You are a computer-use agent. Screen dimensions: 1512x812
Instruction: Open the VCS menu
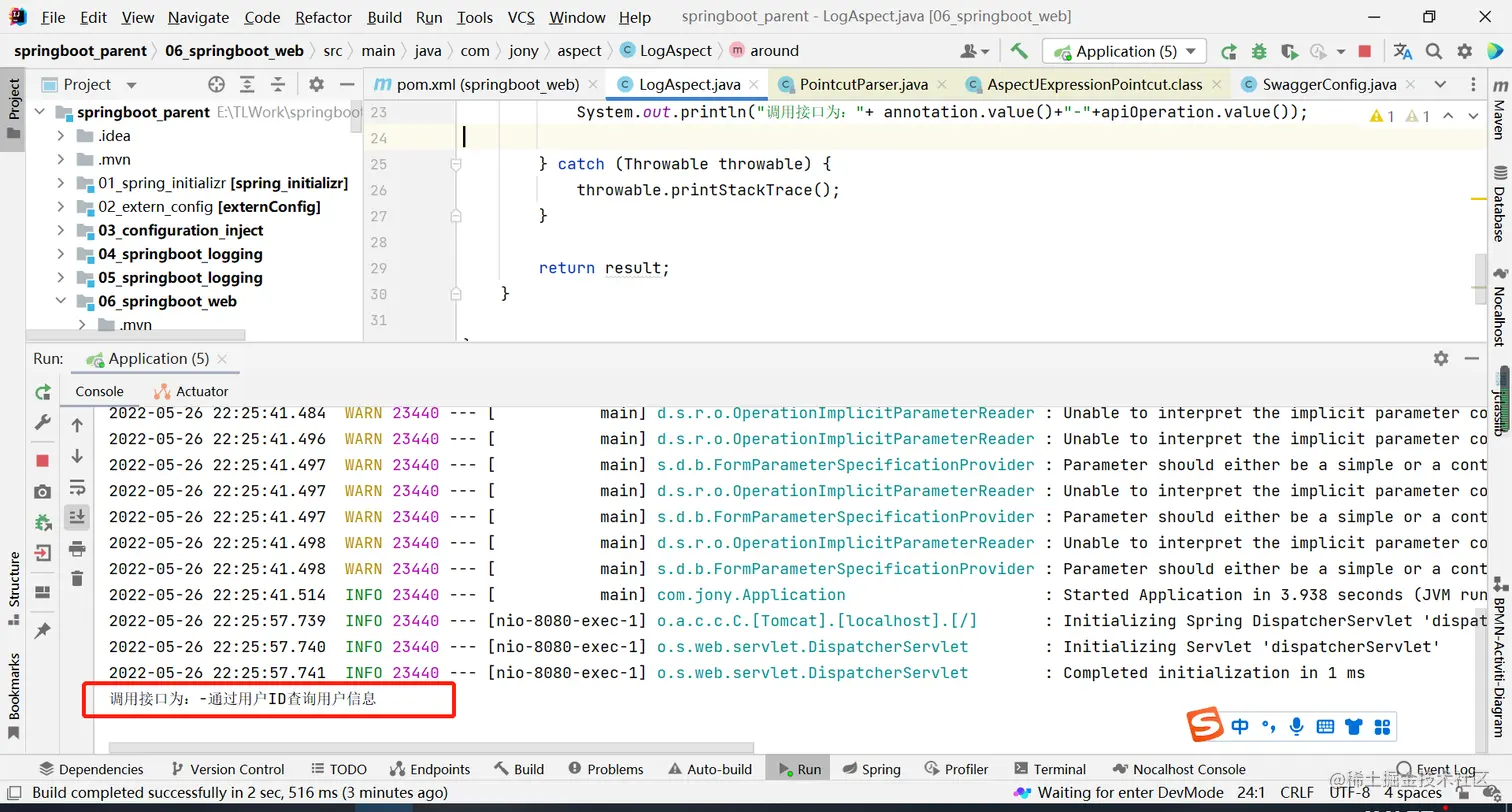tap(521, 17)
